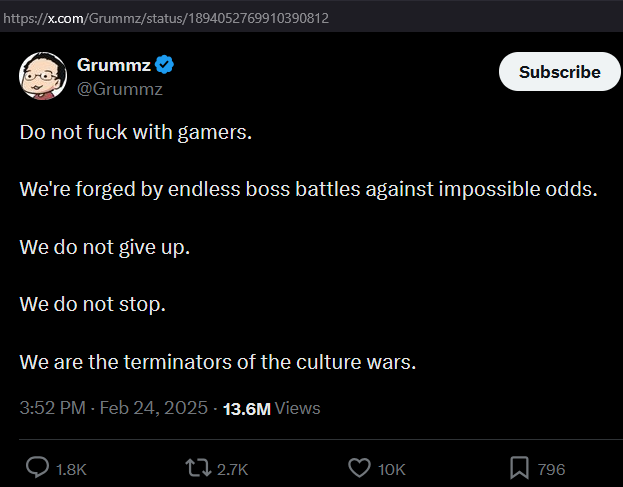Click the "Do not fuck with gamers" line
The width and height of the screenshot is (623, 487).
click(136, 133)
